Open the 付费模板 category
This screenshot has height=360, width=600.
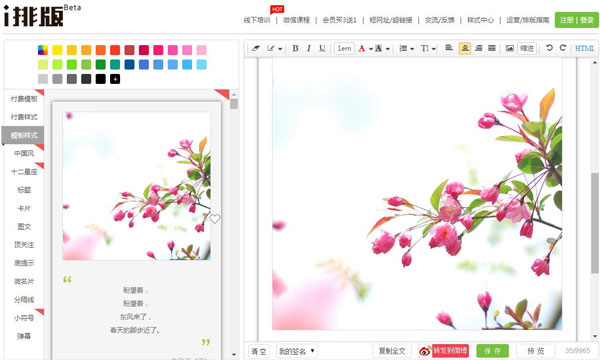pyautogui.click(x=24, y=99)
